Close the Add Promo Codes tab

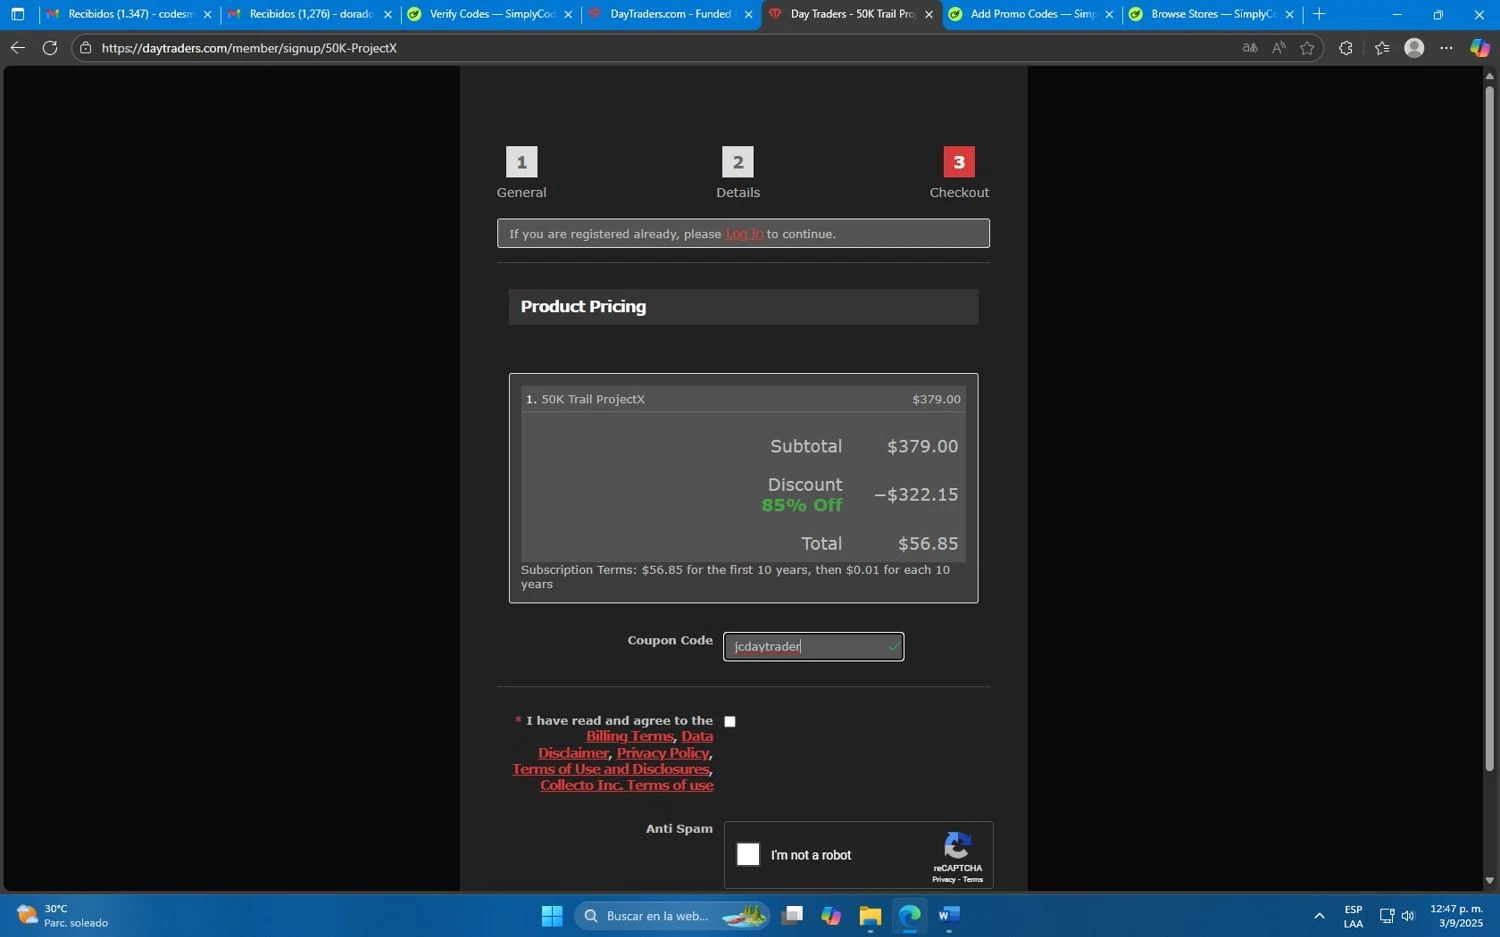pos(1108,15)
